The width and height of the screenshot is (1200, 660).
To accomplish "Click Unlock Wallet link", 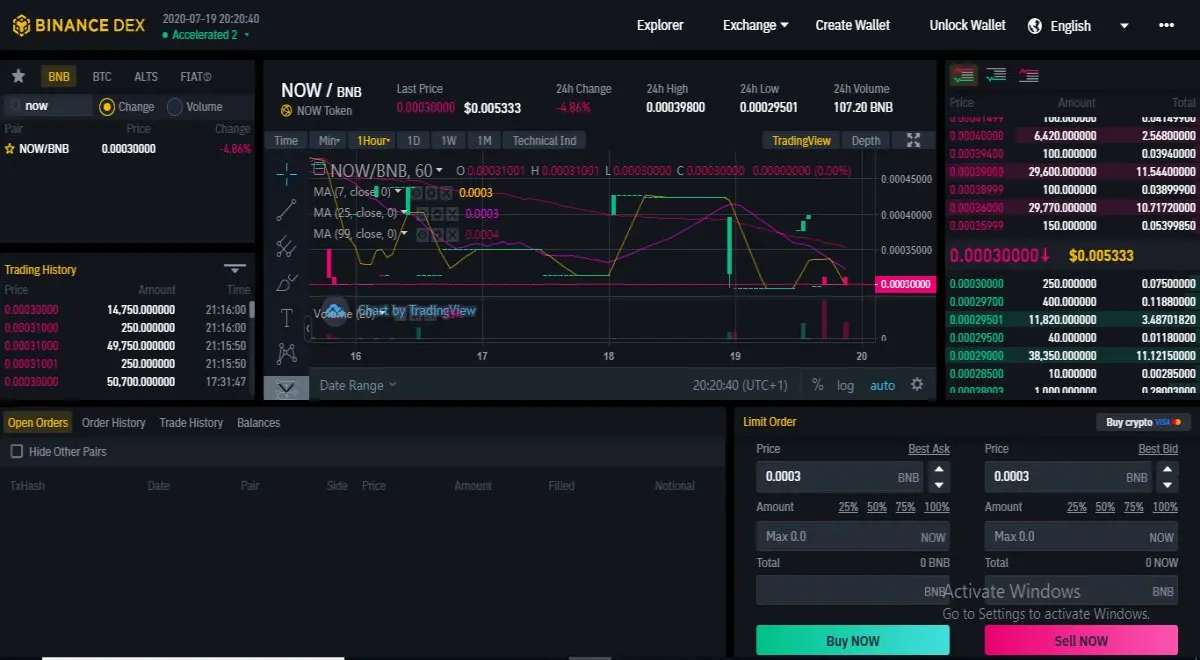I will tap(968, 25).
